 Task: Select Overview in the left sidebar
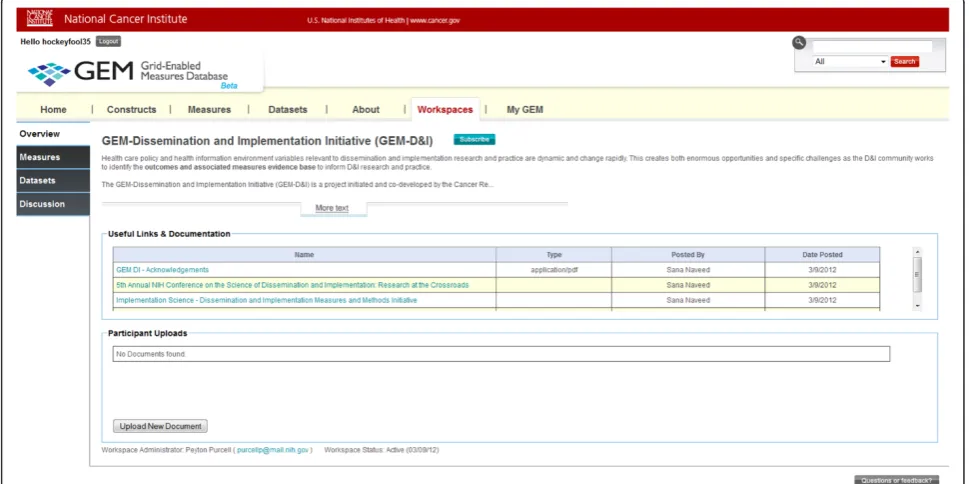click(53, 134)
